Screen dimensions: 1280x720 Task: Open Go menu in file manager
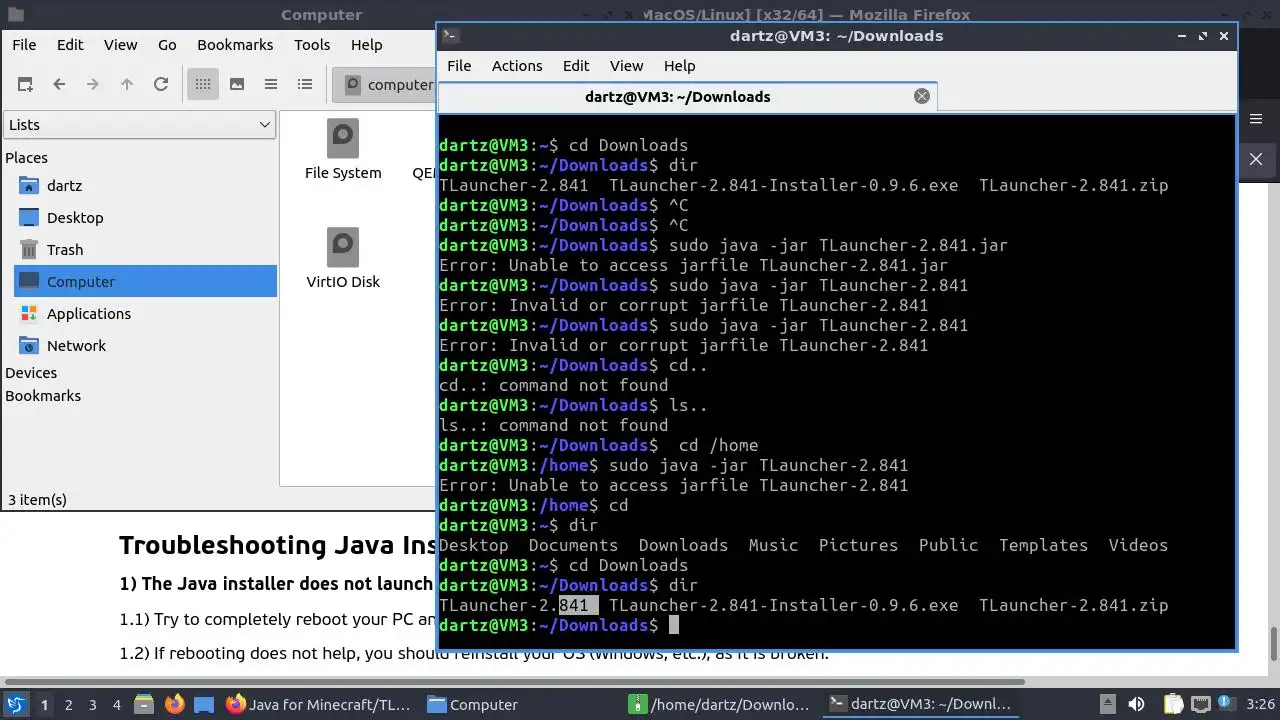click(x=167, y=45)
